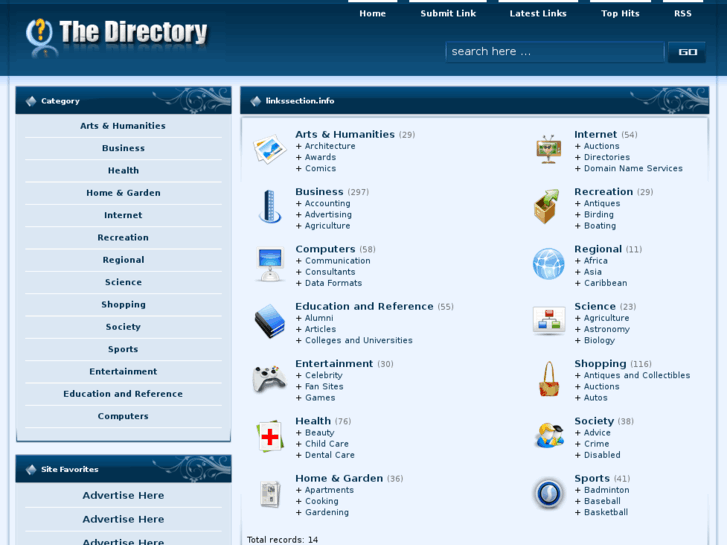Open the Astronomy subcategory link
Image resolution: width=727 pixels, height=545 pixels.
tap(606, 329)
